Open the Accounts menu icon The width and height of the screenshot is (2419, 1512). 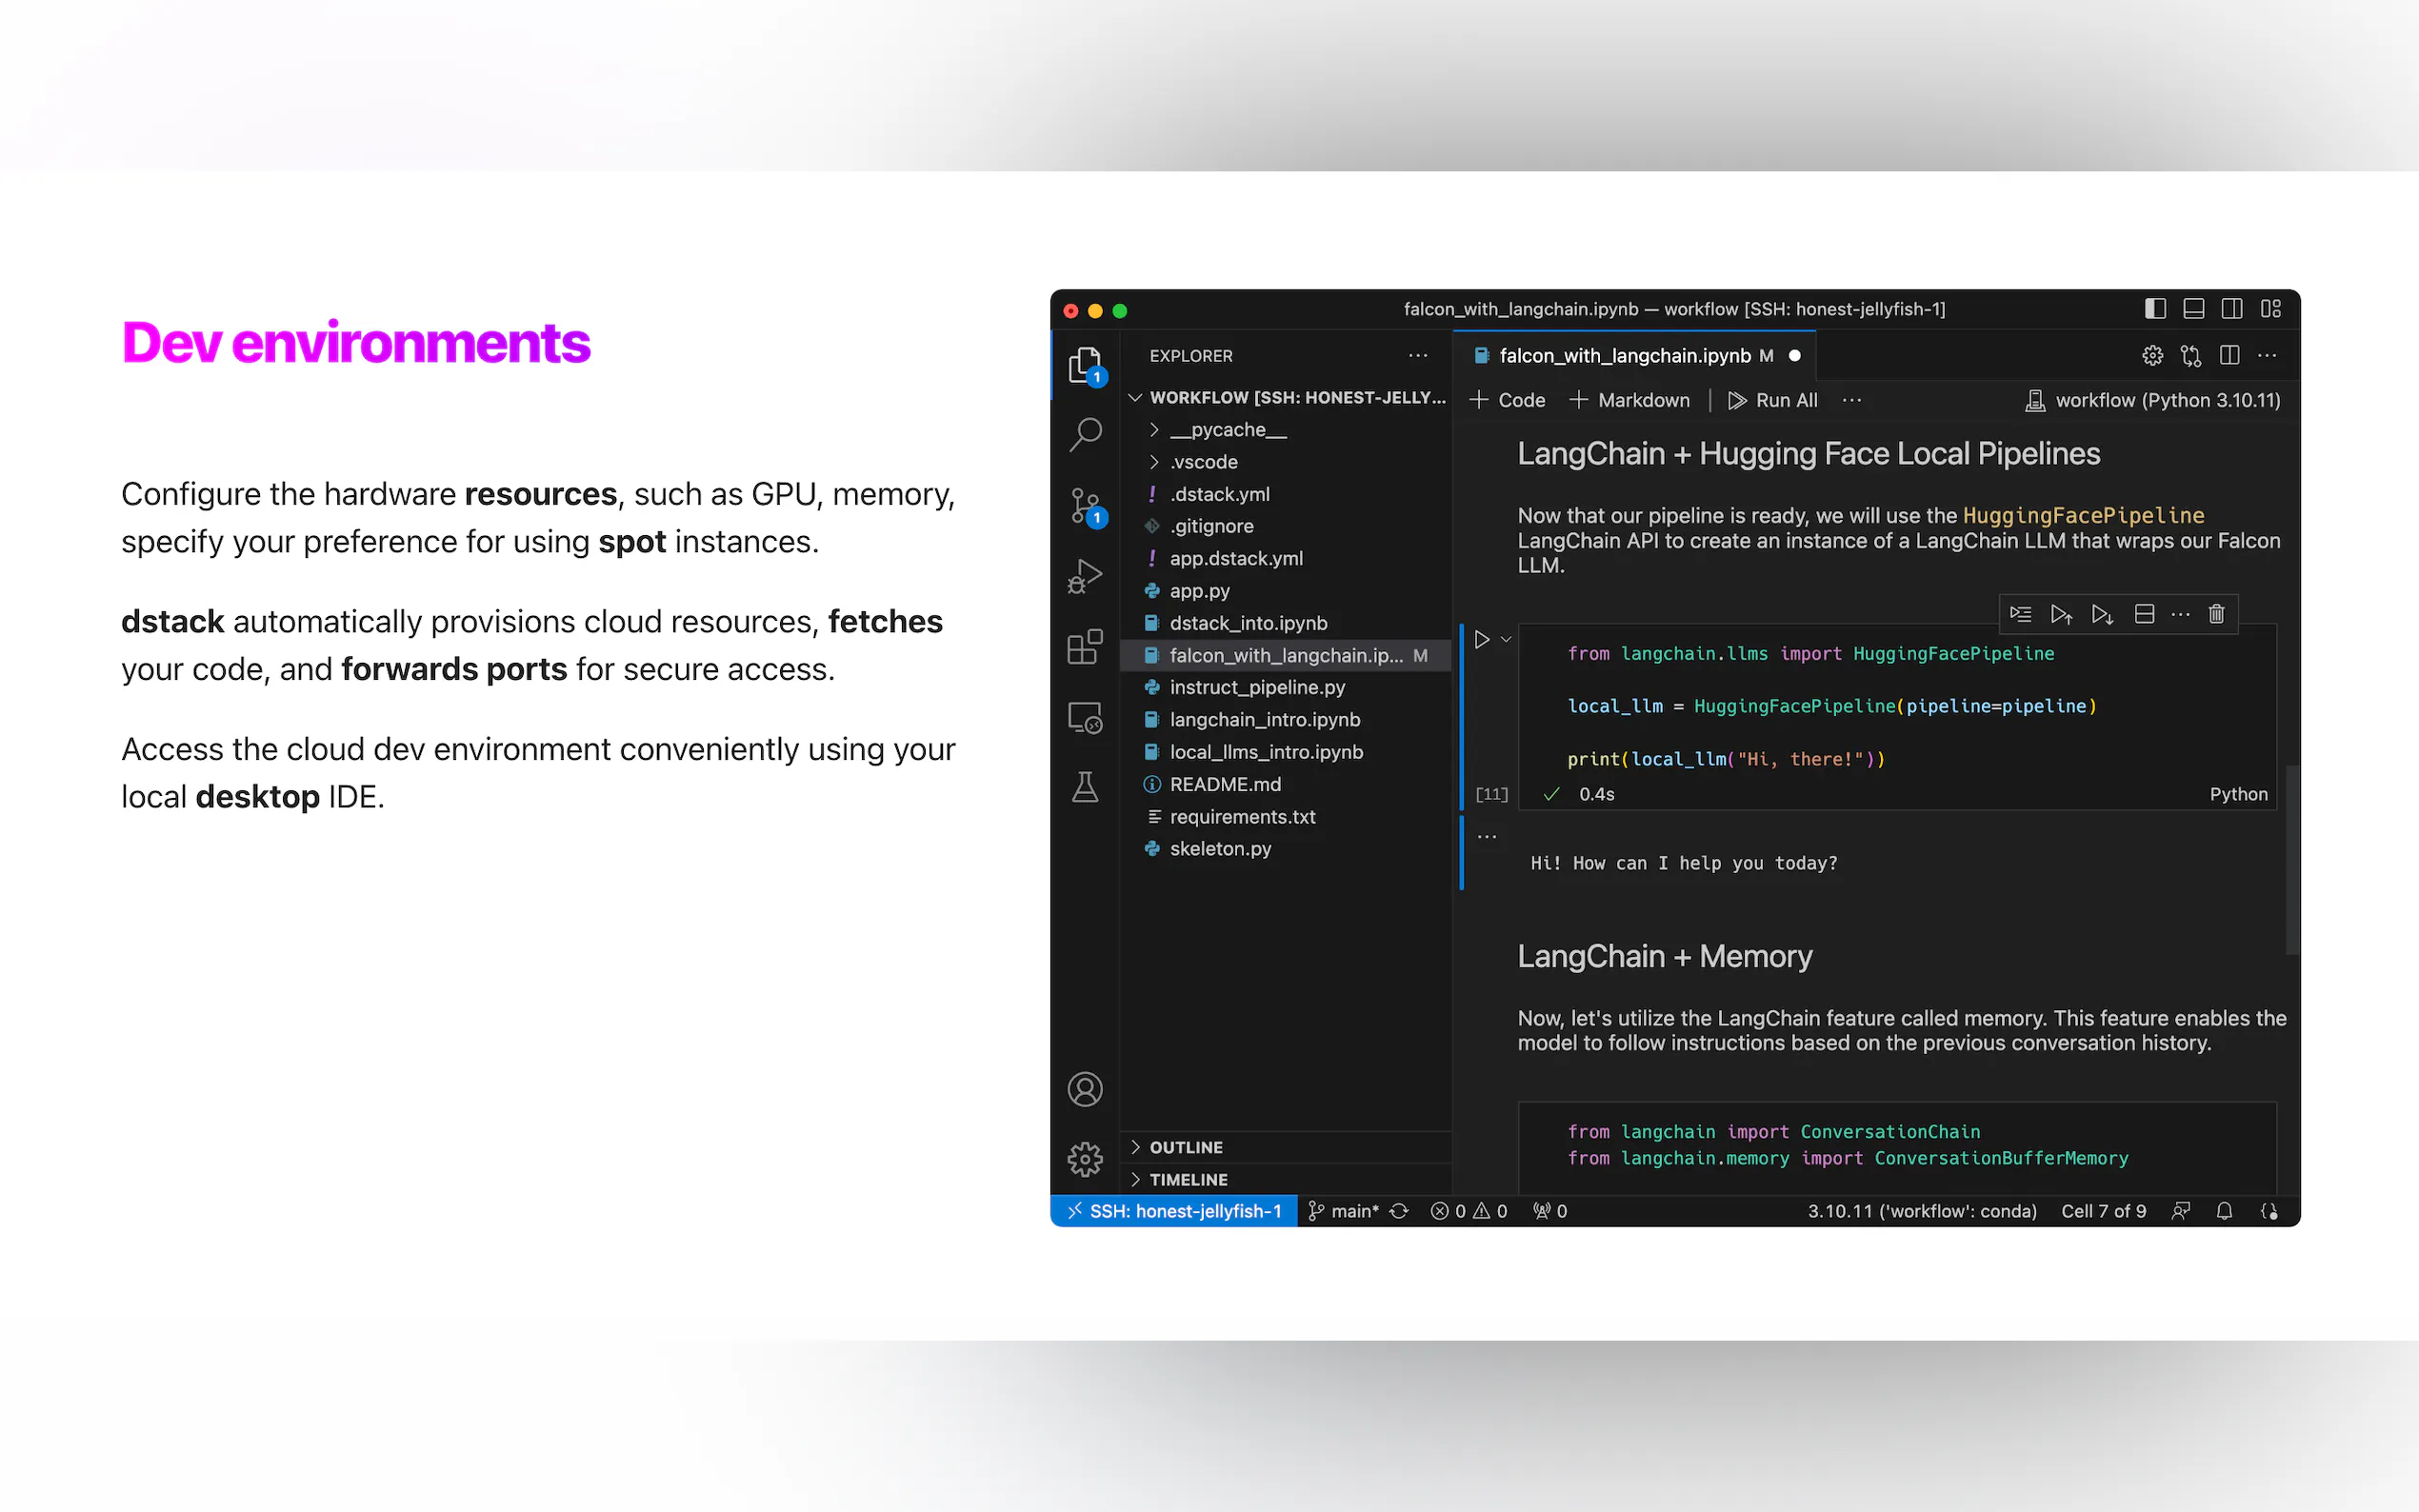[x=1084, y=1089]
